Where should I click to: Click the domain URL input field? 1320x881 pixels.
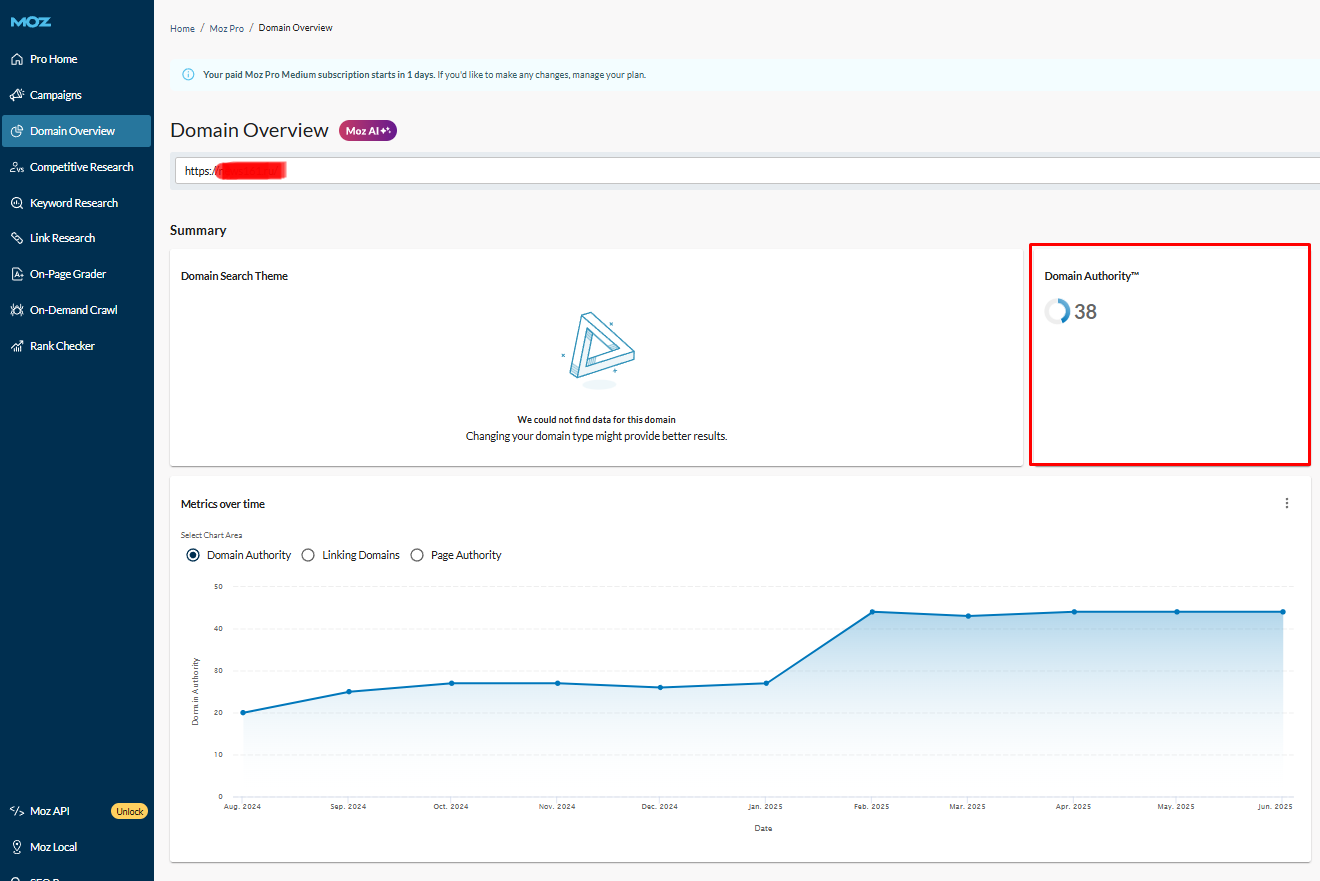point(750,171)
